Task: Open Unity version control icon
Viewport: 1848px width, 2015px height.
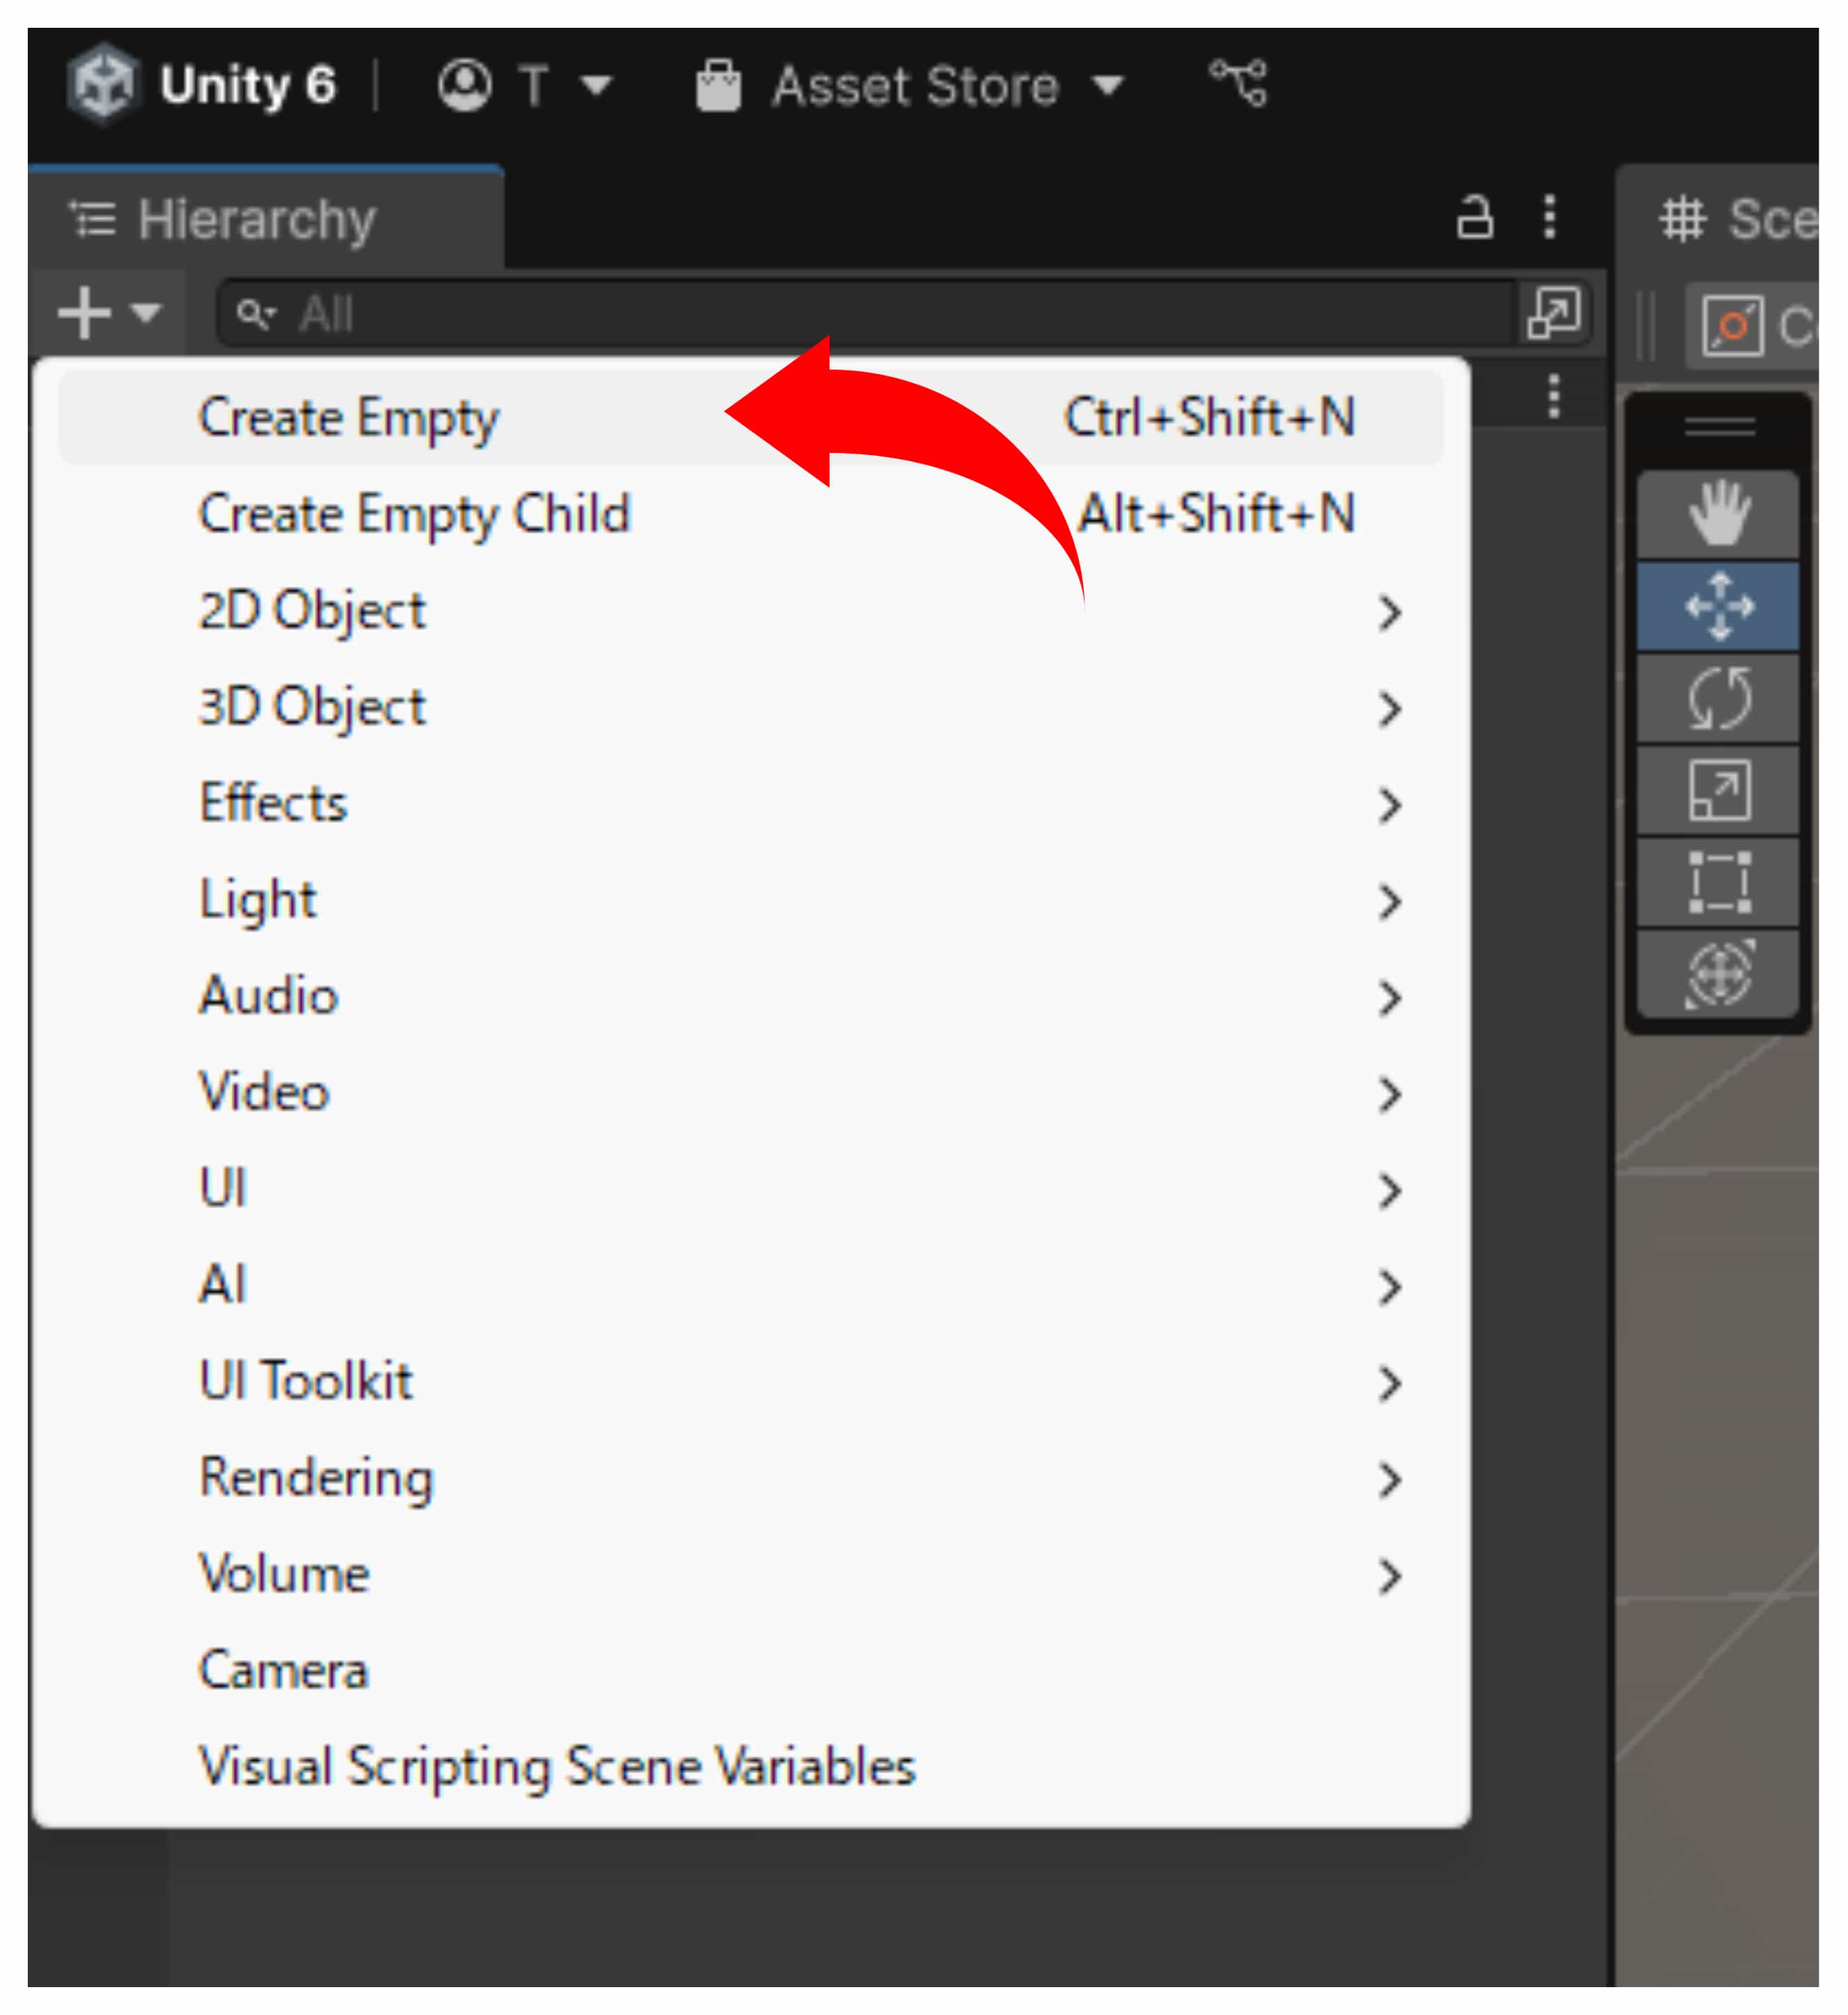Action: pos(1238,83)
